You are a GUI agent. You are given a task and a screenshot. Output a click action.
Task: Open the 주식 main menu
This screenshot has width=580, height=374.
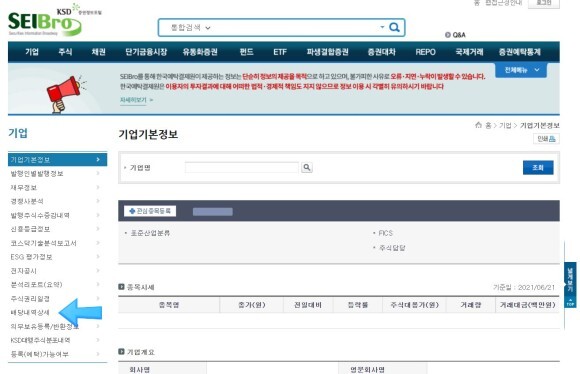65,52
